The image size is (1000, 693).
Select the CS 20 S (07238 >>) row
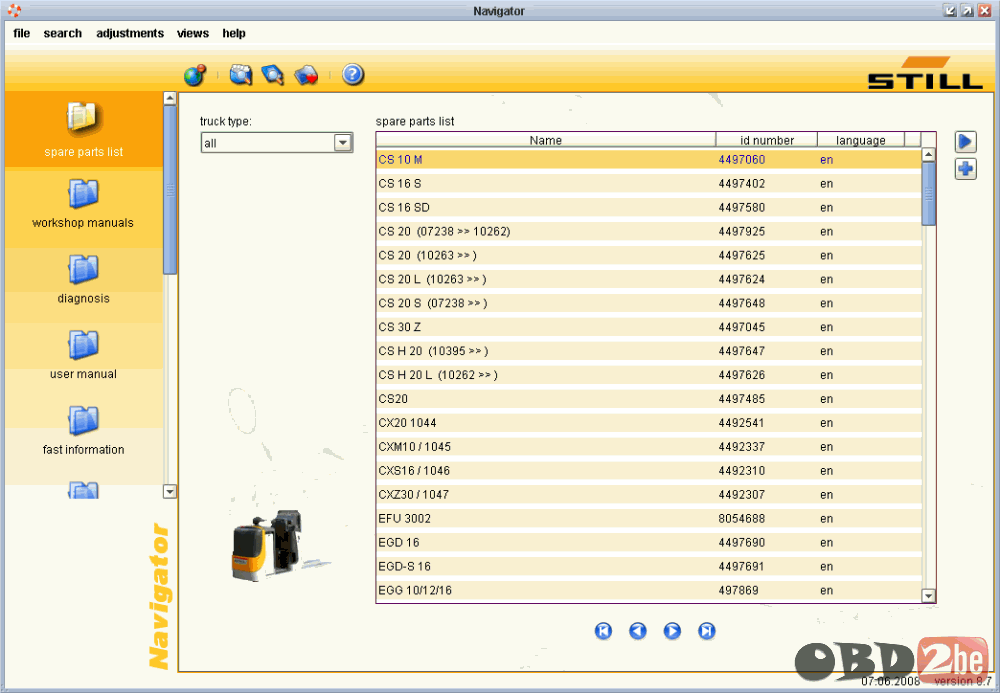[649, 303]
